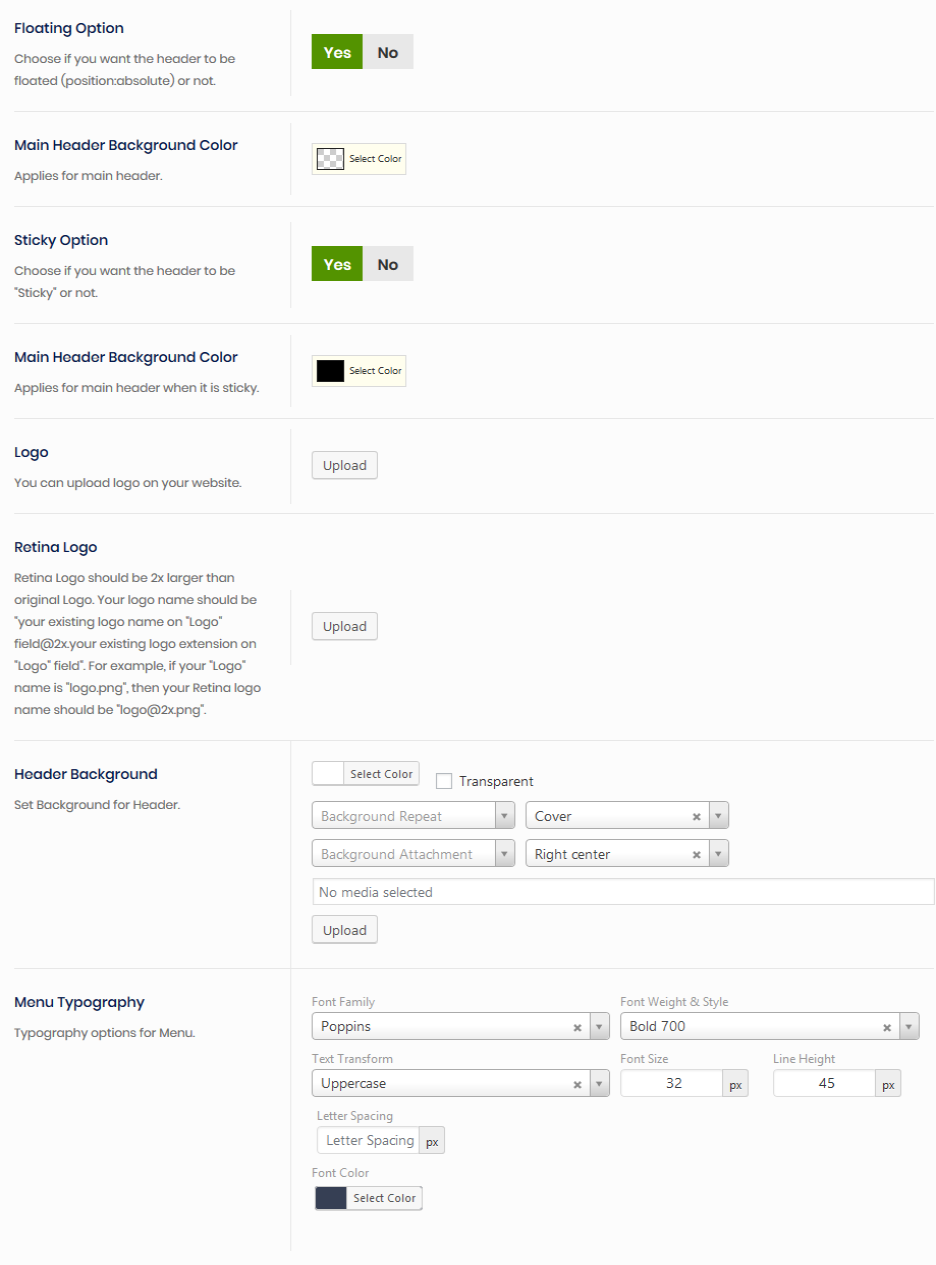Set Sticky Option to Yes
936x1265 pixels.
click(337, 264)
